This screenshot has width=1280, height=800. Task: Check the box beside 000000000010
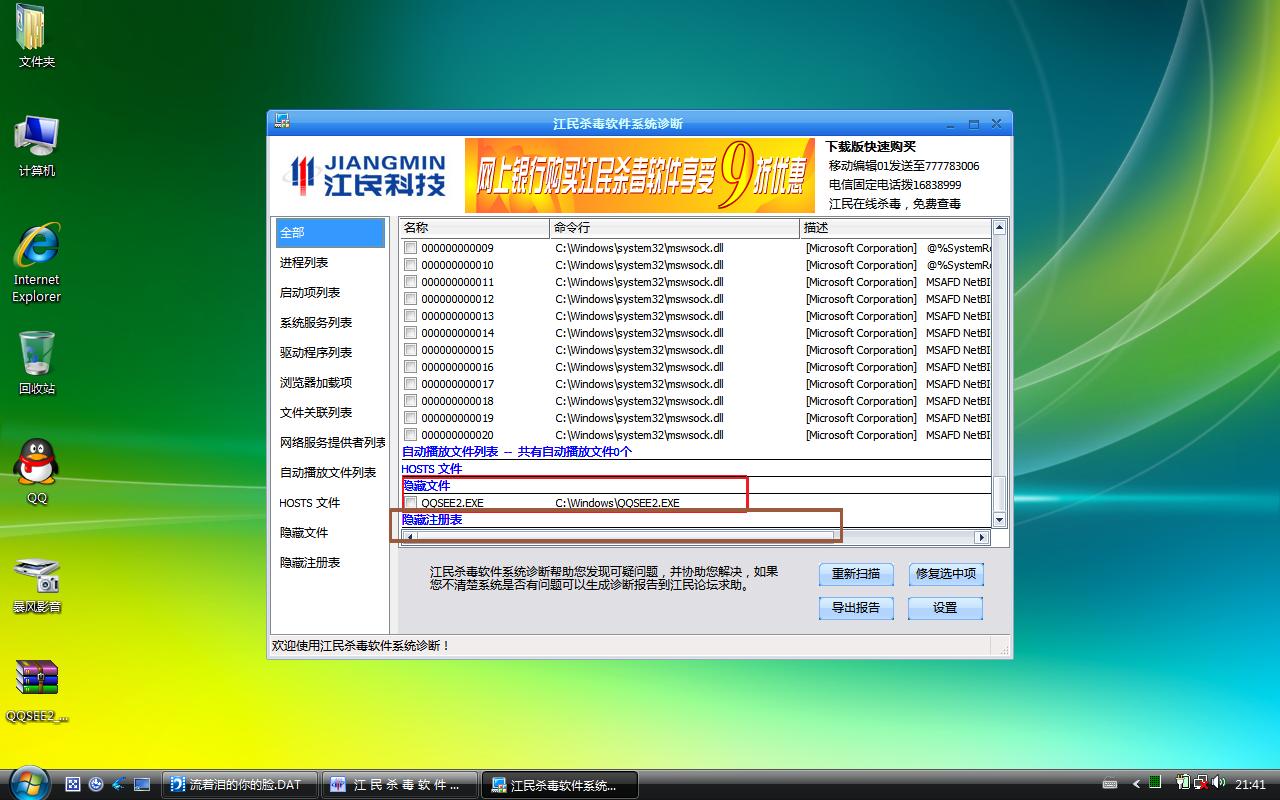click(411, 265)
